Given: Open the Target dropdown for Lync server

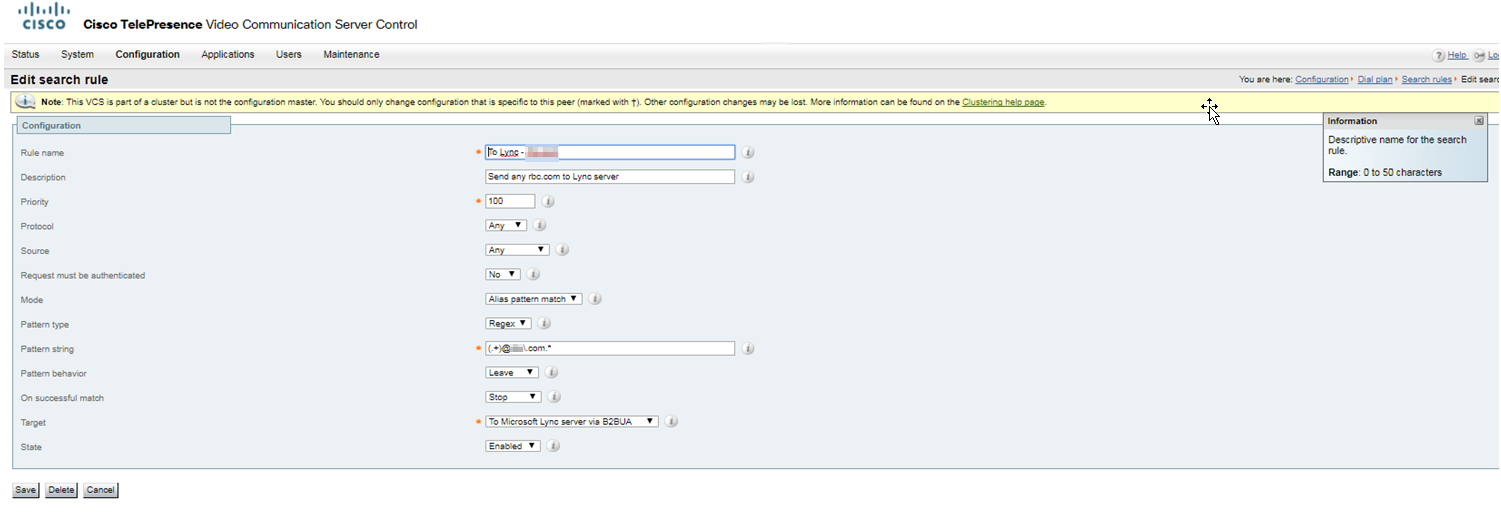Looking at the screenshot, I should pos(572,422).
